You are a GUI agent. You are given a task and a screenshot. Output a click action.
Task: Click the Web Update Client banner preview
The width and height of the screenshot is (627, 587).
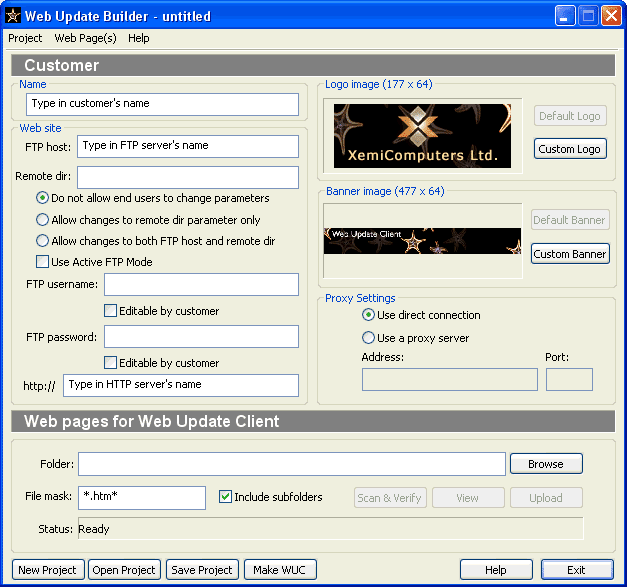click(x=422, y=241)
